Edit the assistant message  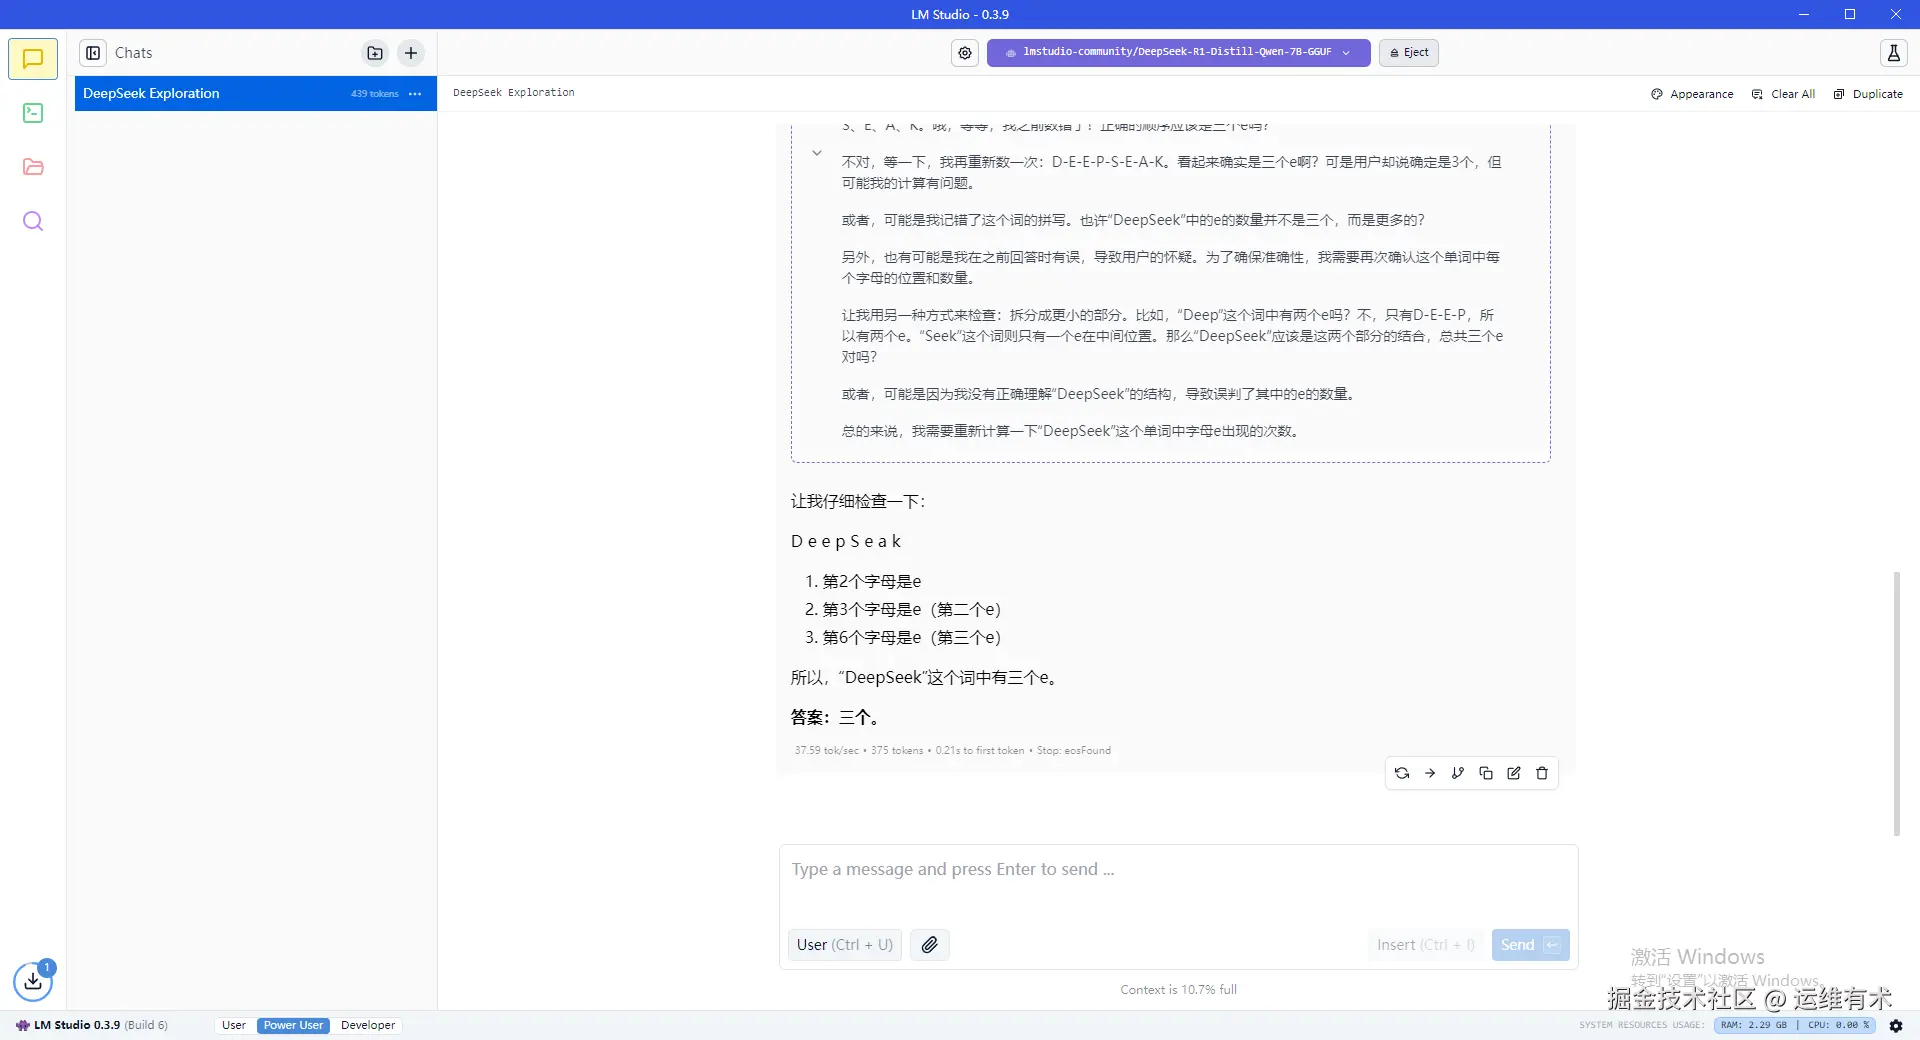coord(1514,773)
